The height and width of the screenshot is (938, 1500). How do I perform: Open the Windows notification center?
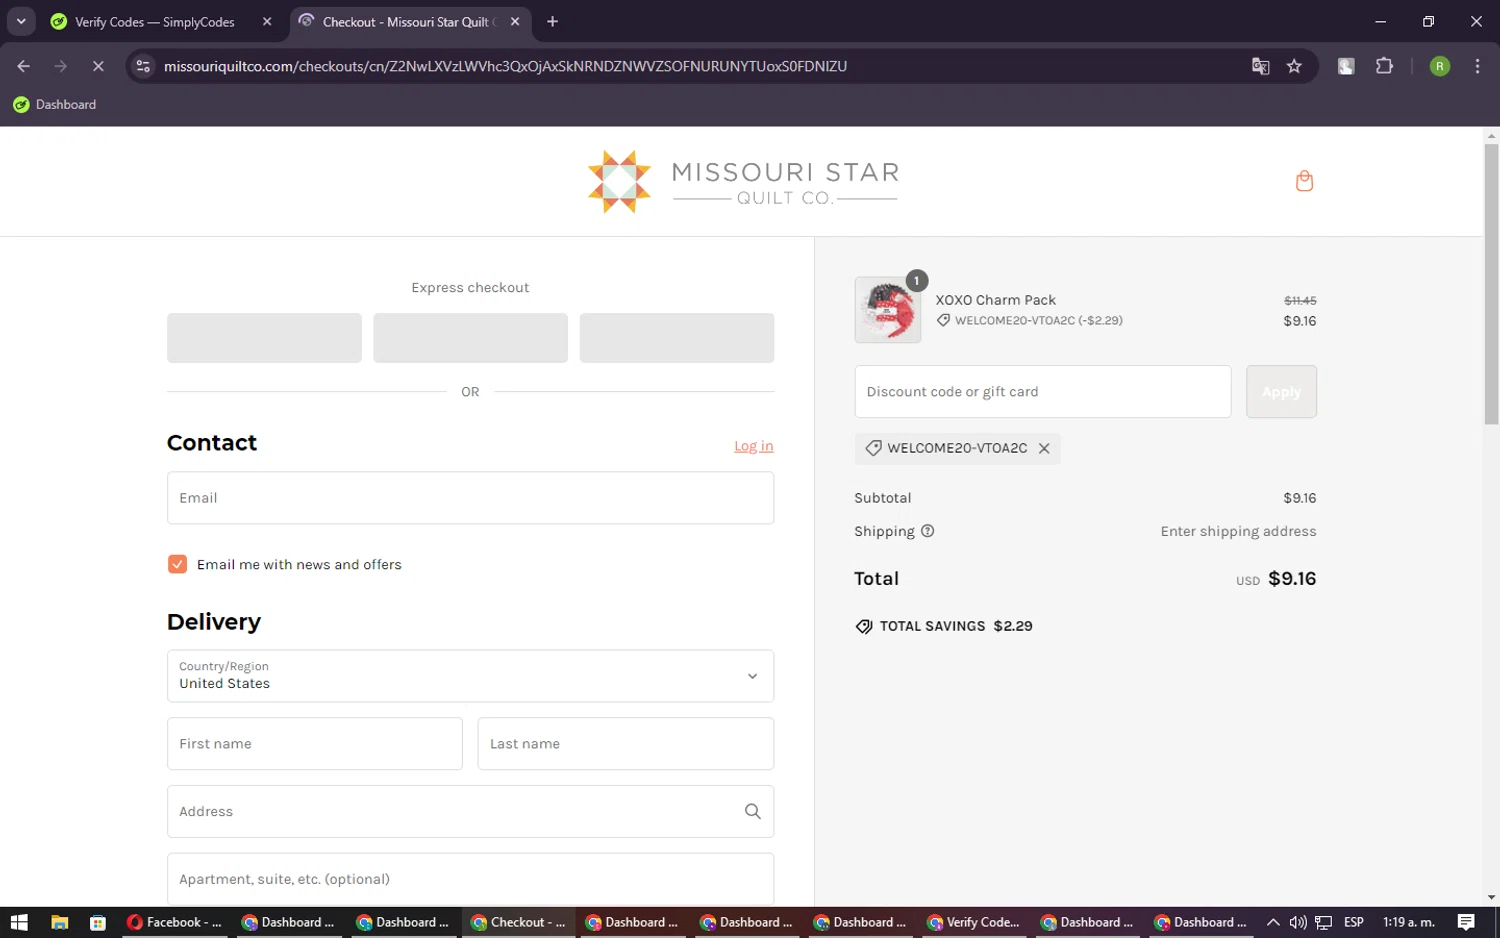1466,922
